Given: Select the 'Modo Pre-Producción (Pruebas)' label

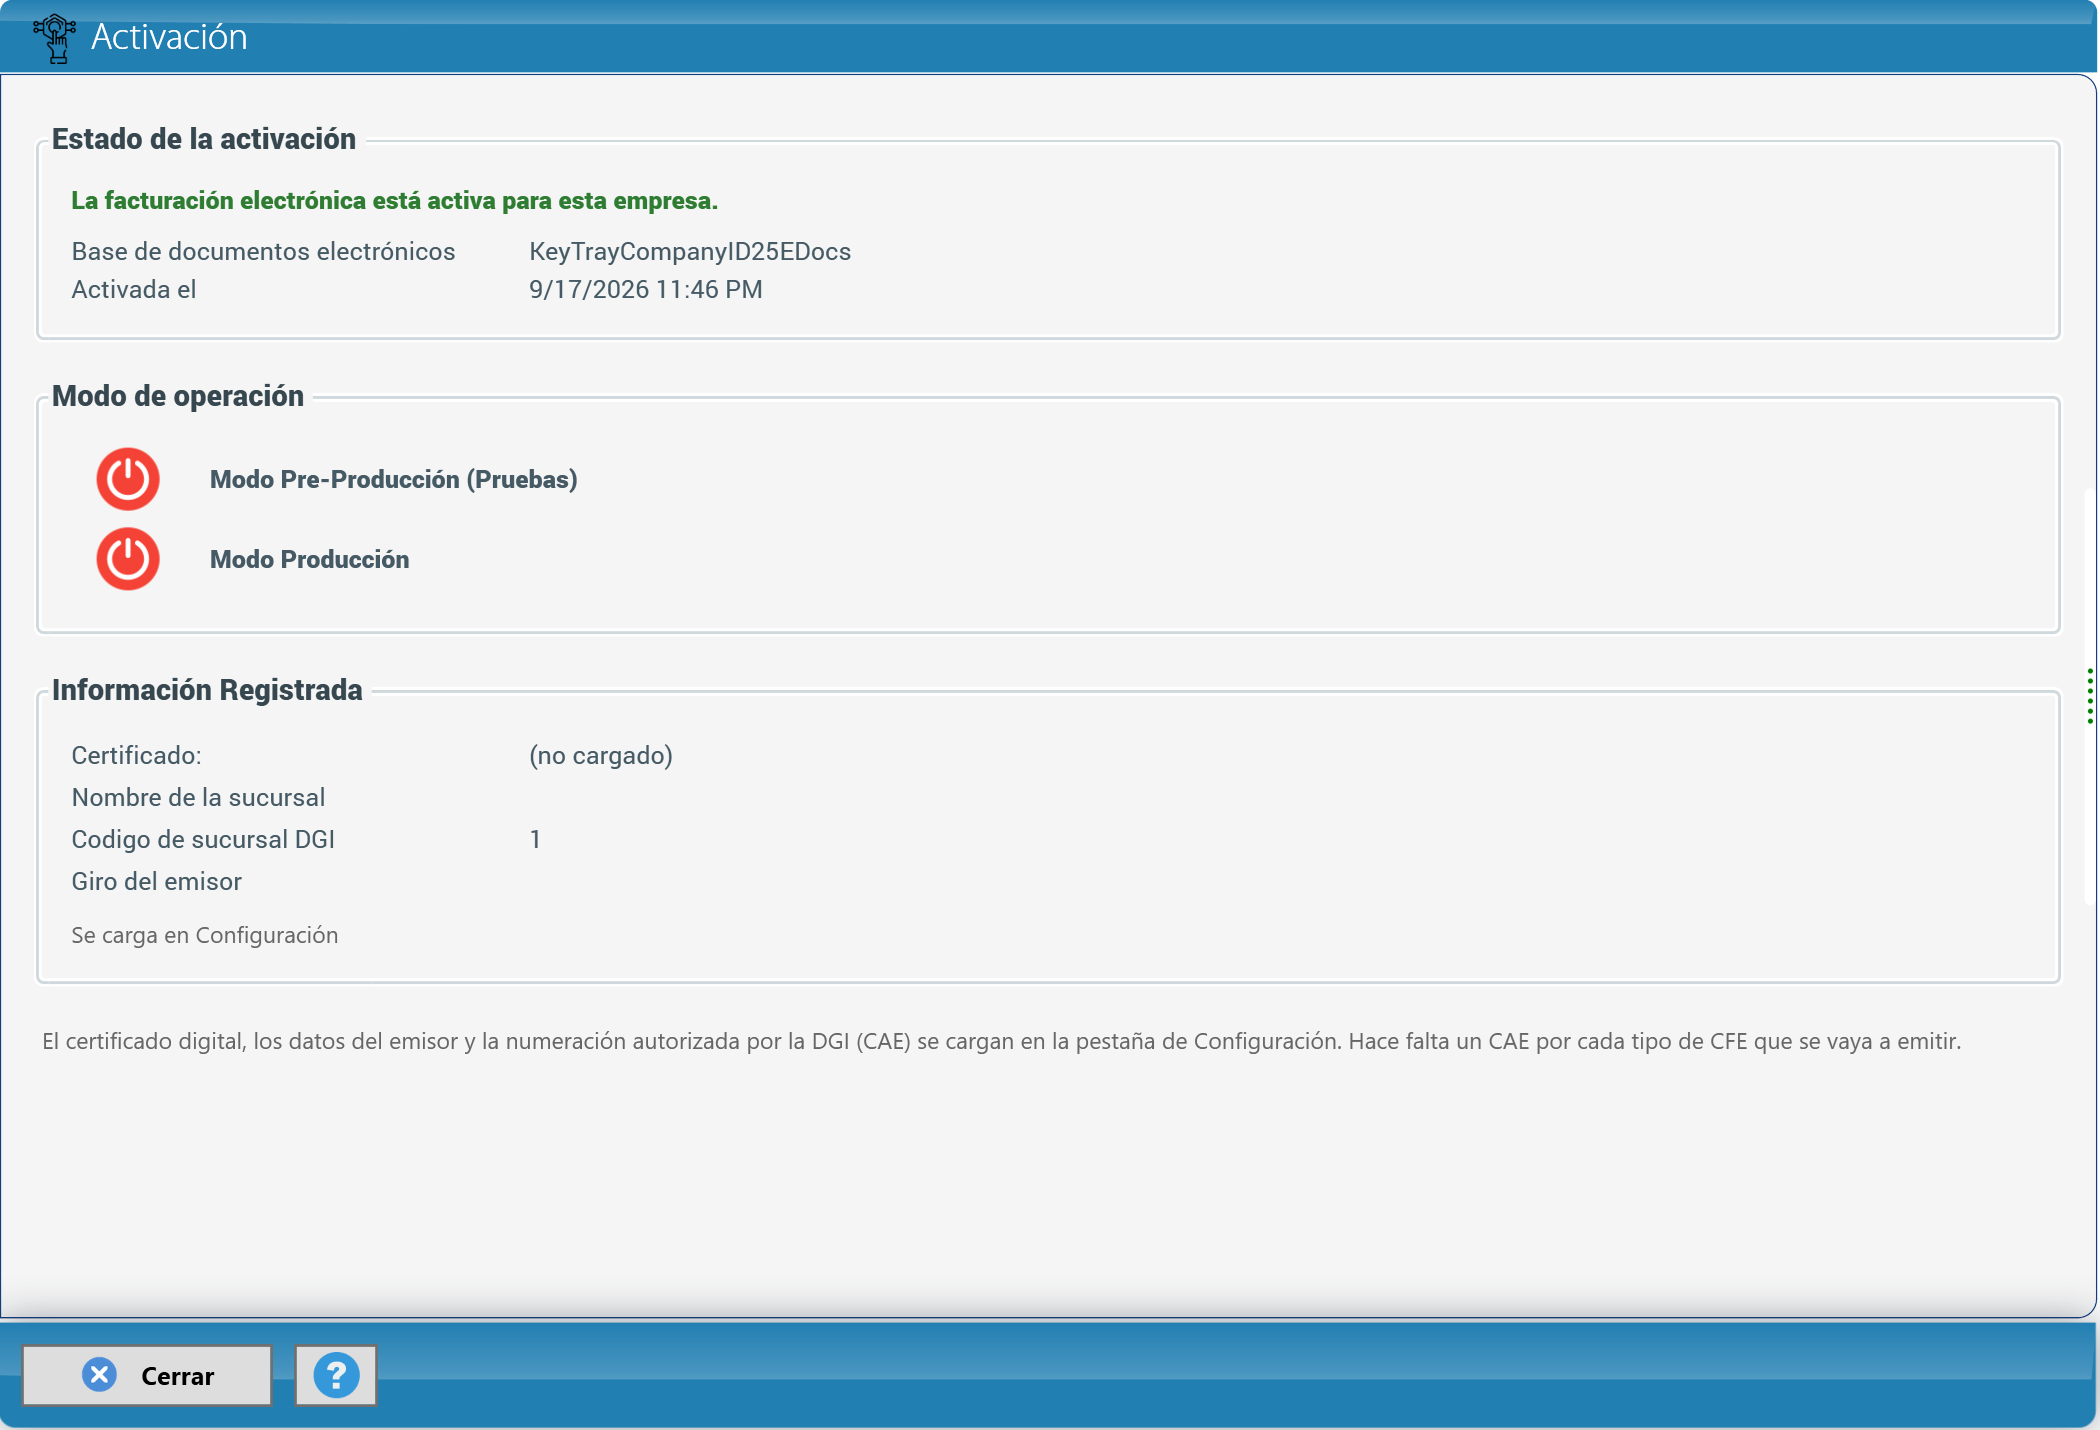Looking at the screenshot, I should pos(393,479).
